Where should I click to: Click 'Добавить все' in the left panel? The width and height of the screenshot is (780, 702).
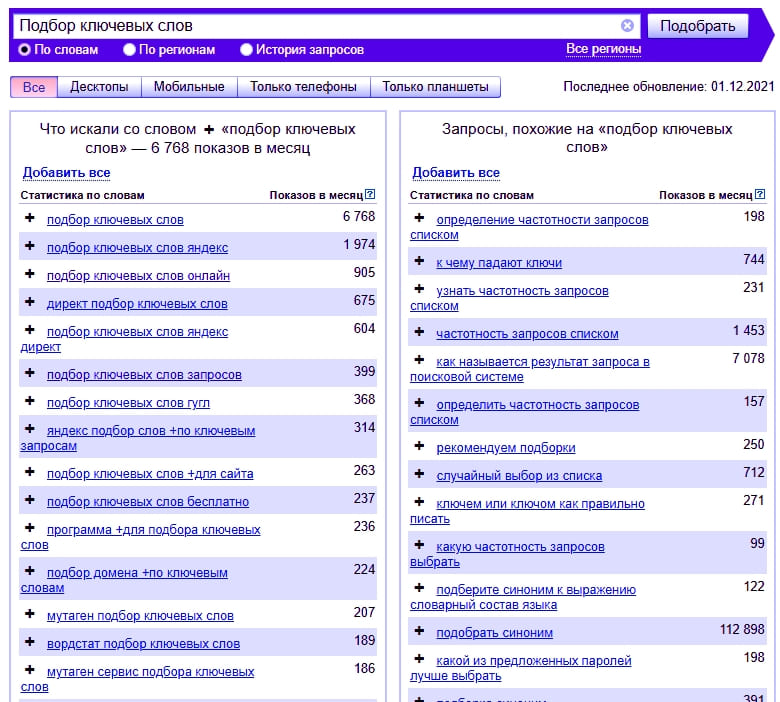[67, 173]
